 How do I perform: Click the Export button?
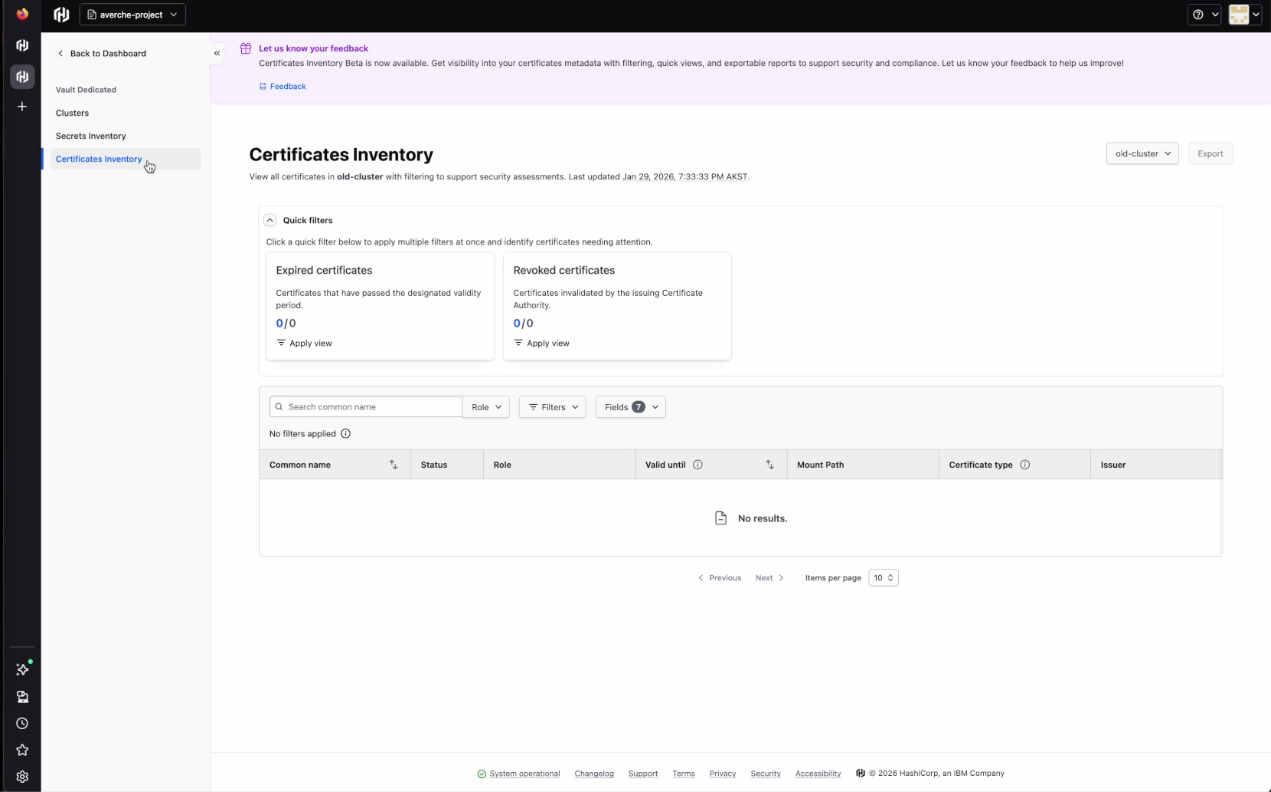[1210, 153]
